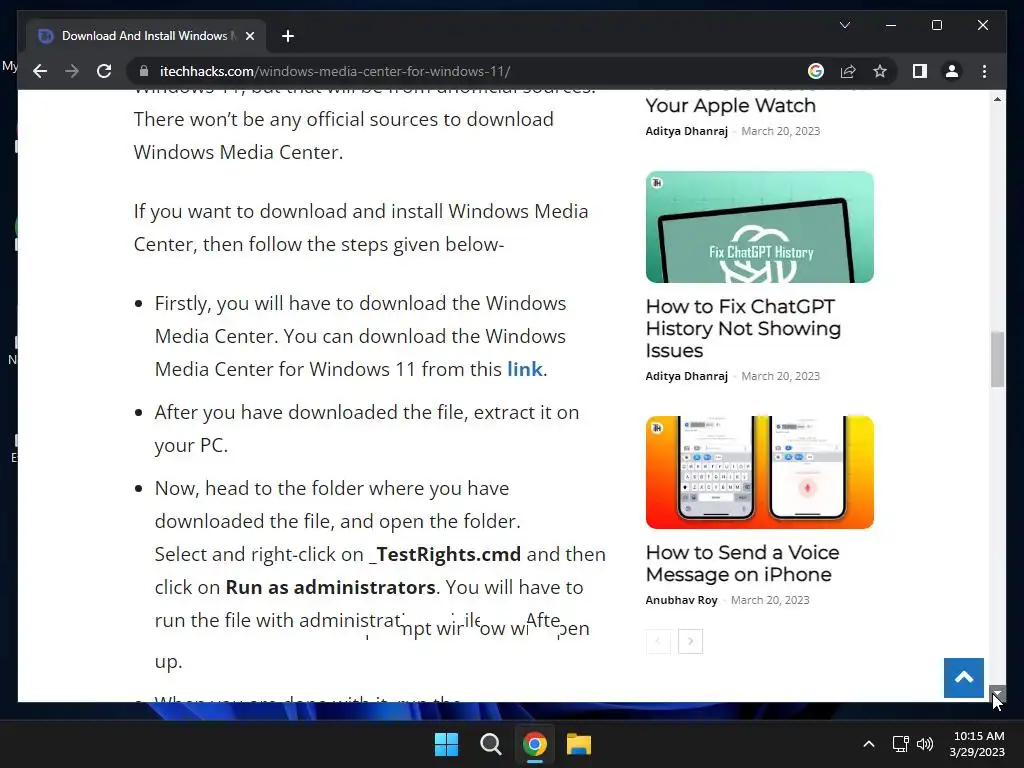Open the Chrome side panel
This screenshot has height=768, width=1024.
[x=920, y=71]
